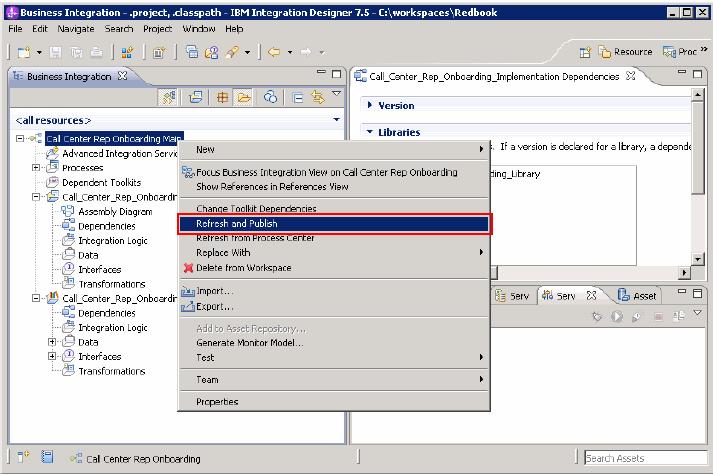
Task: Click the New wizard toolbar icon
Action: pyautogui.click(x=24, y=52)
